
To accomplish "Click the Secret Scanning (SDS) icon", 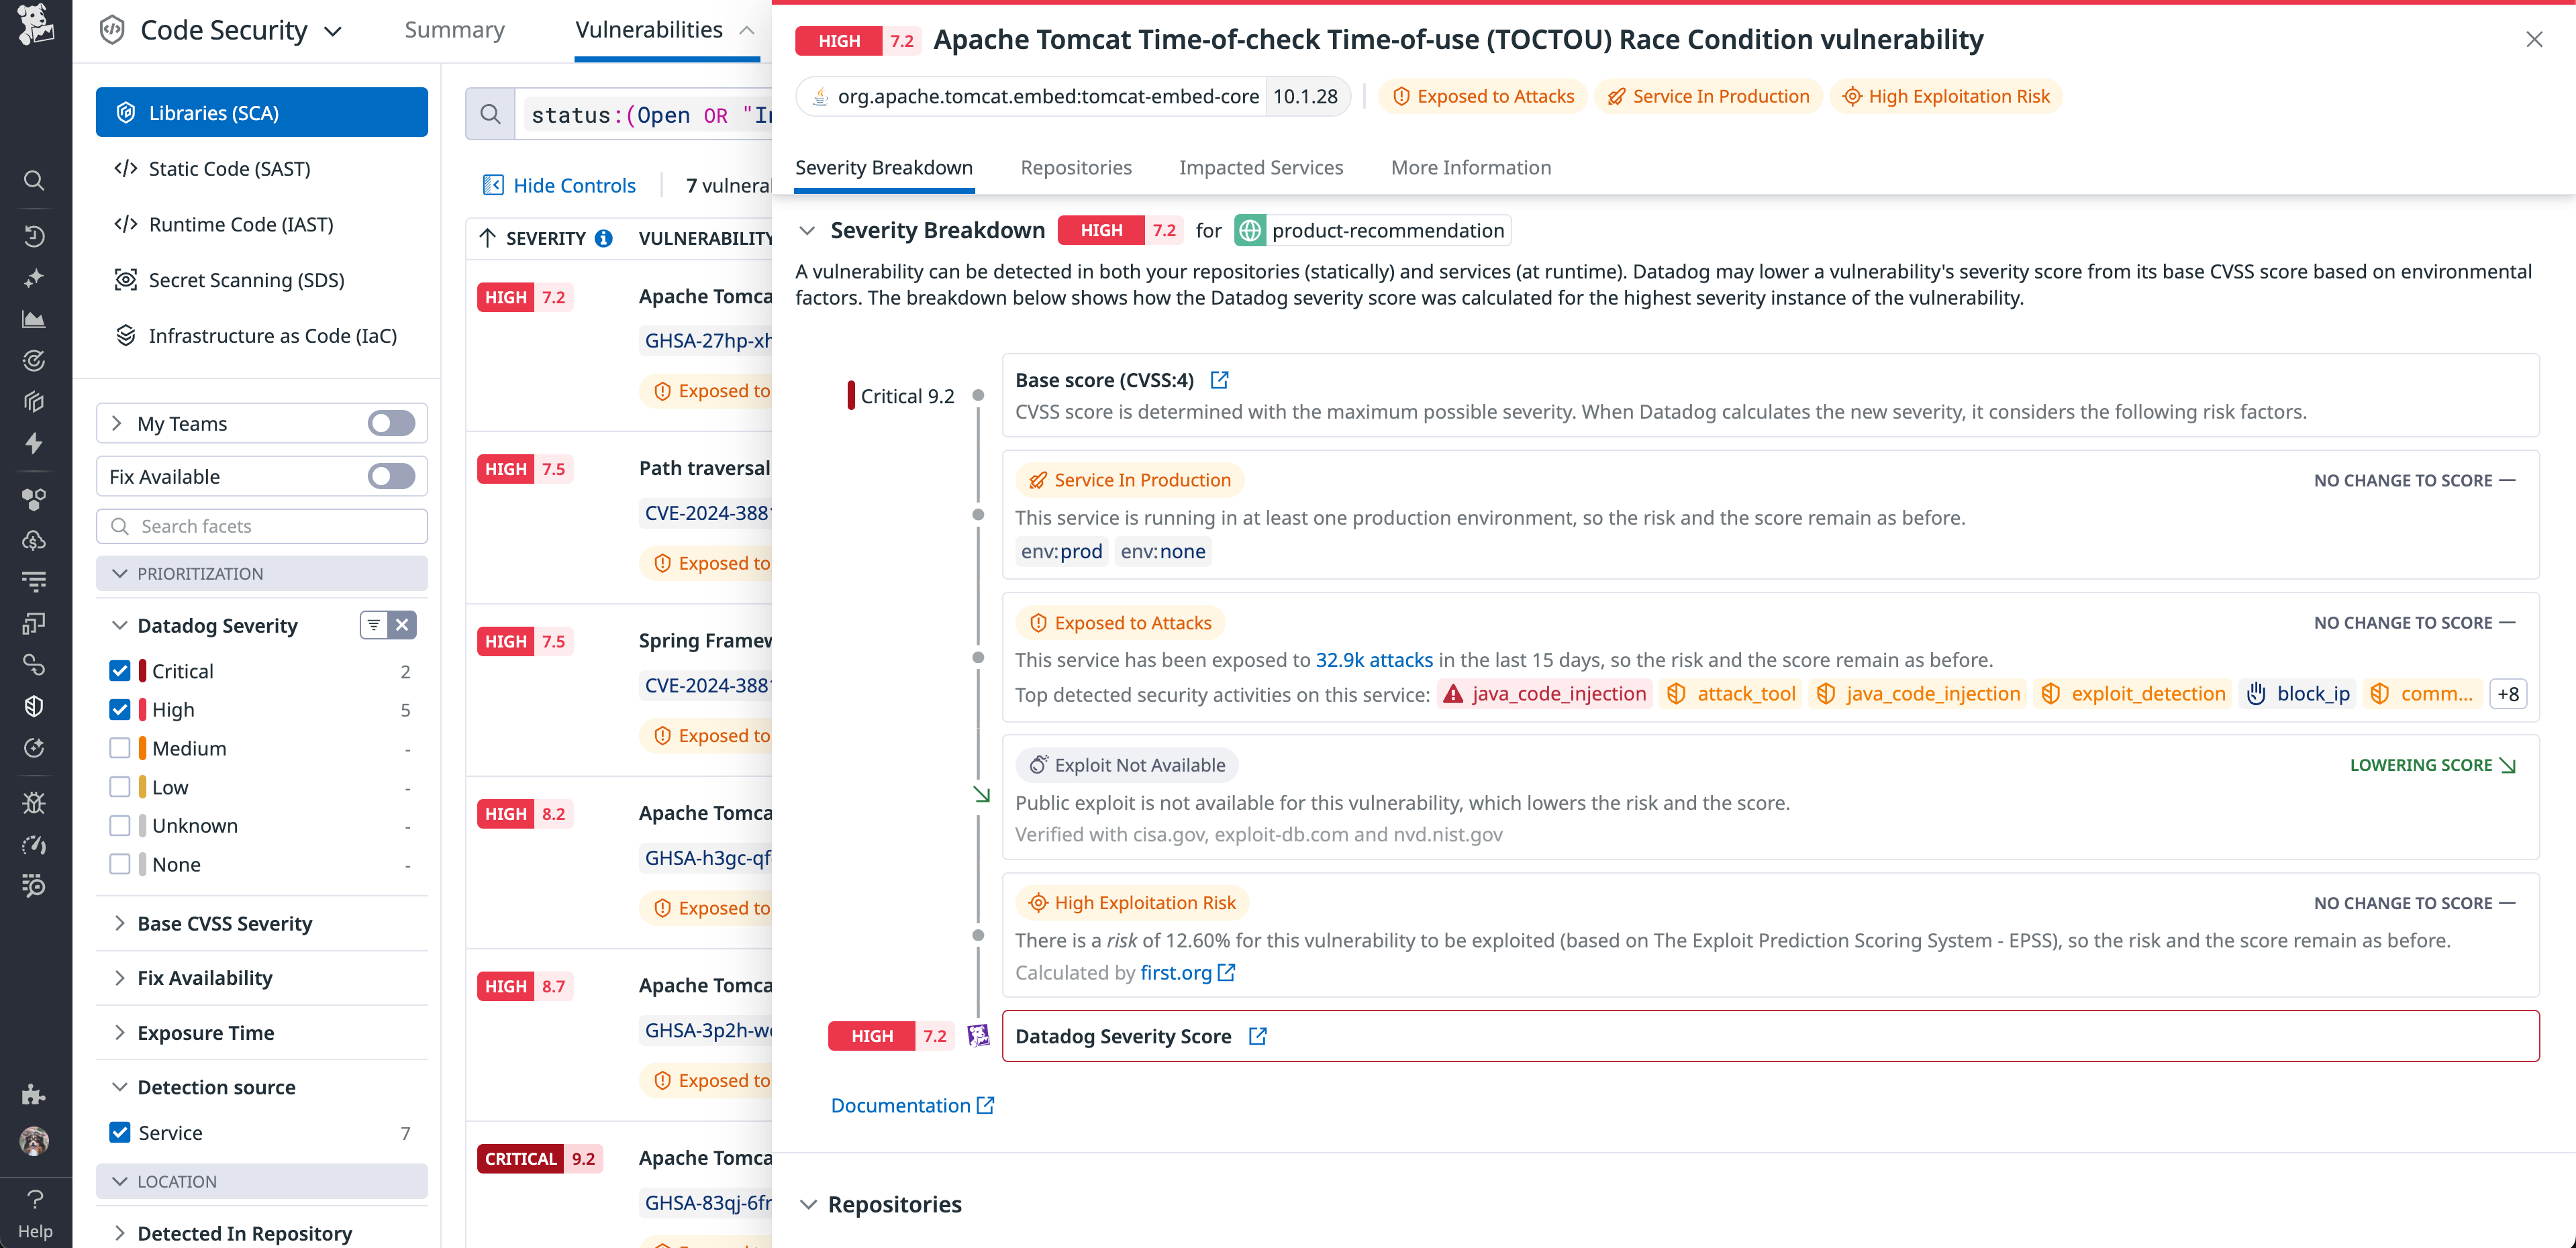I will pyautogui.click(x=126, y=280).
